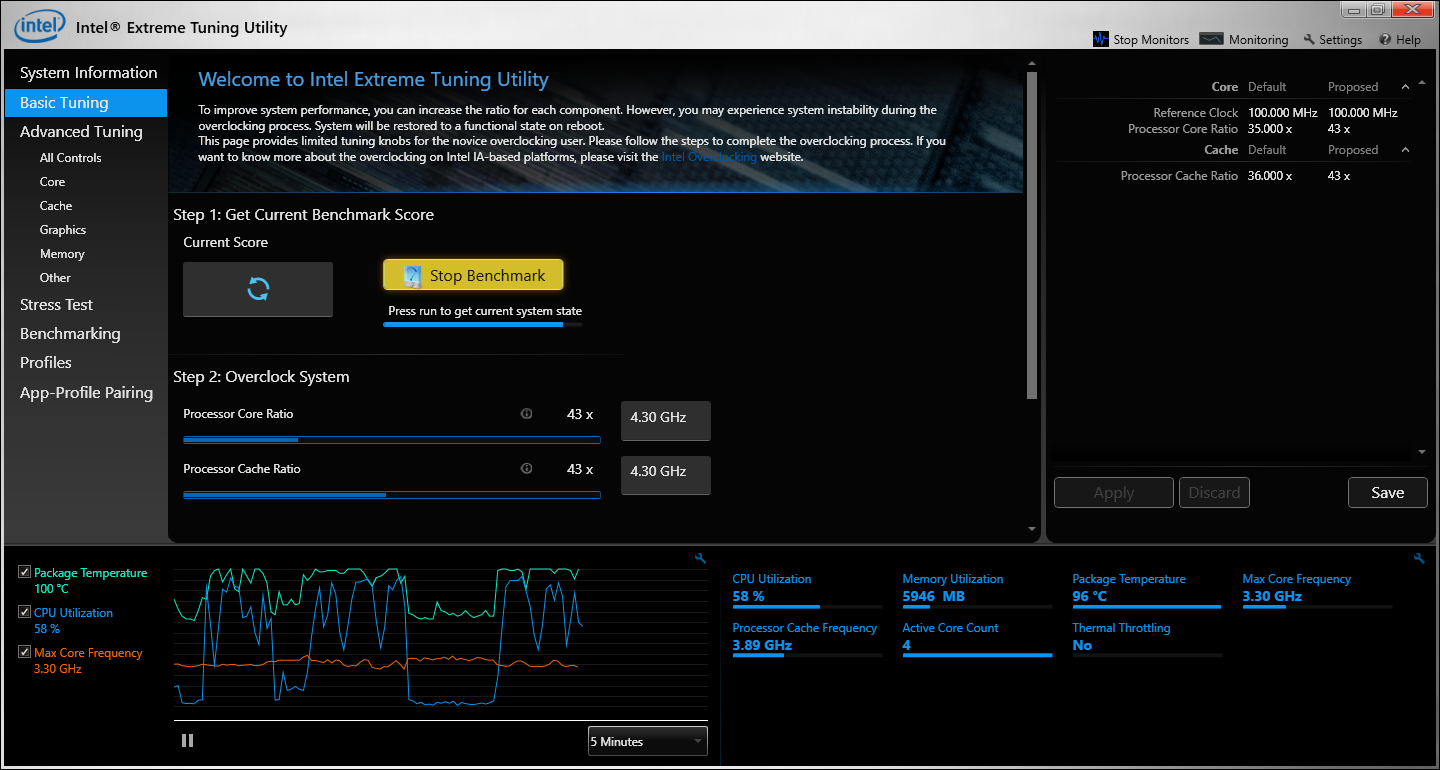Select the Processor Cache Frequency 3.89 GHz tile
The width and height of the screenshot is (1440, 770).
[807, 642]
